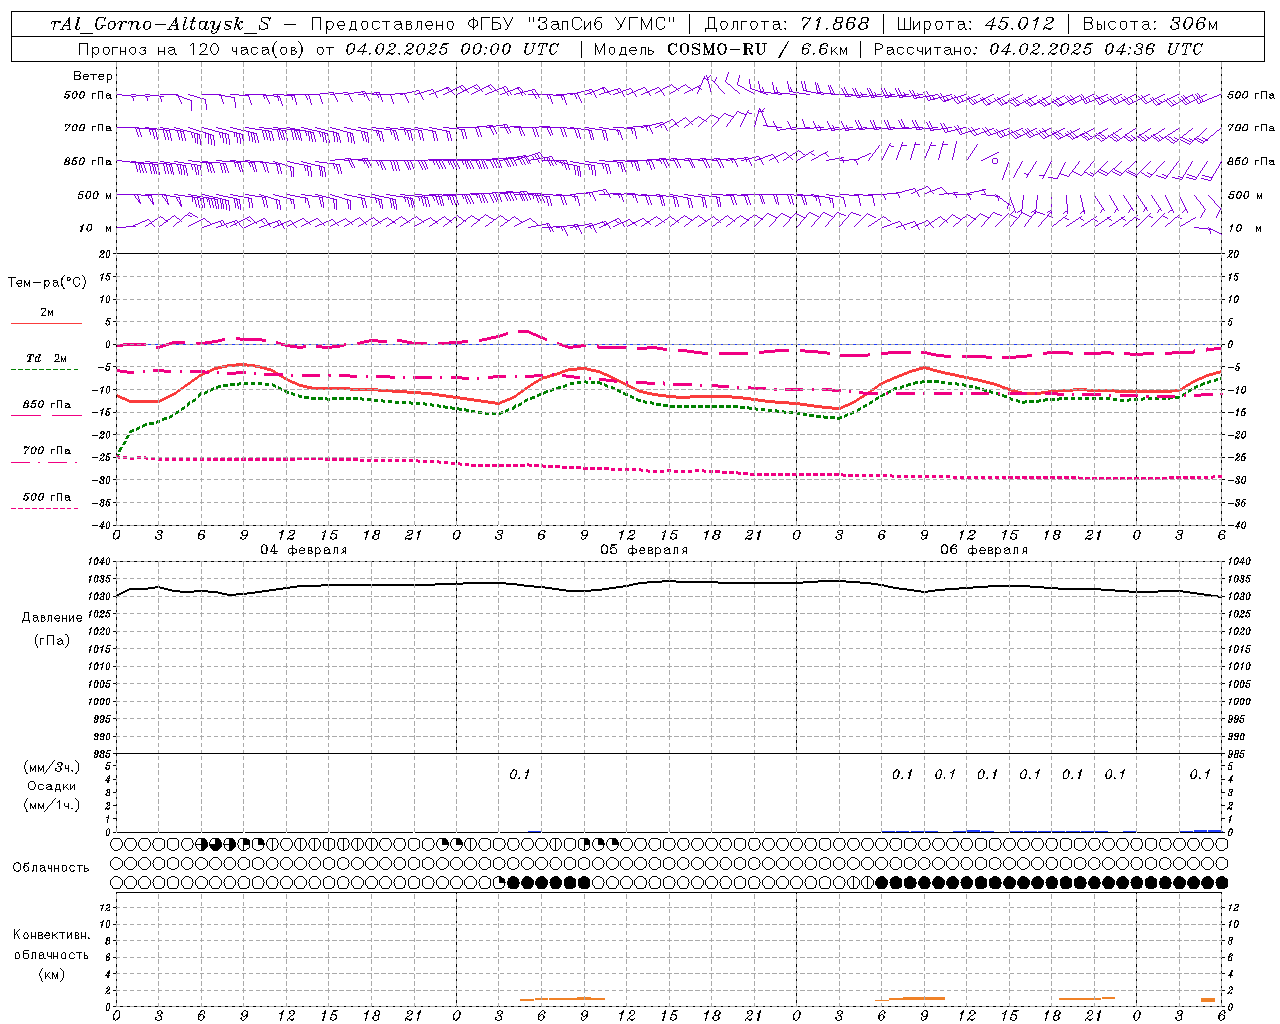Click the left 1000 pressure axis value
Viewport: 1280px width, 1024px height.
click(99, 702)
